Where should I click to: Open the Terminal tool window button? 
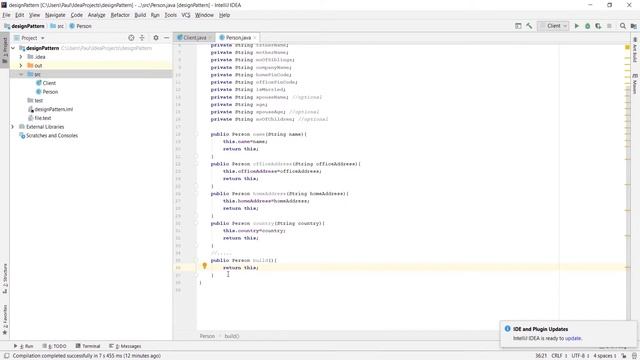88,346
